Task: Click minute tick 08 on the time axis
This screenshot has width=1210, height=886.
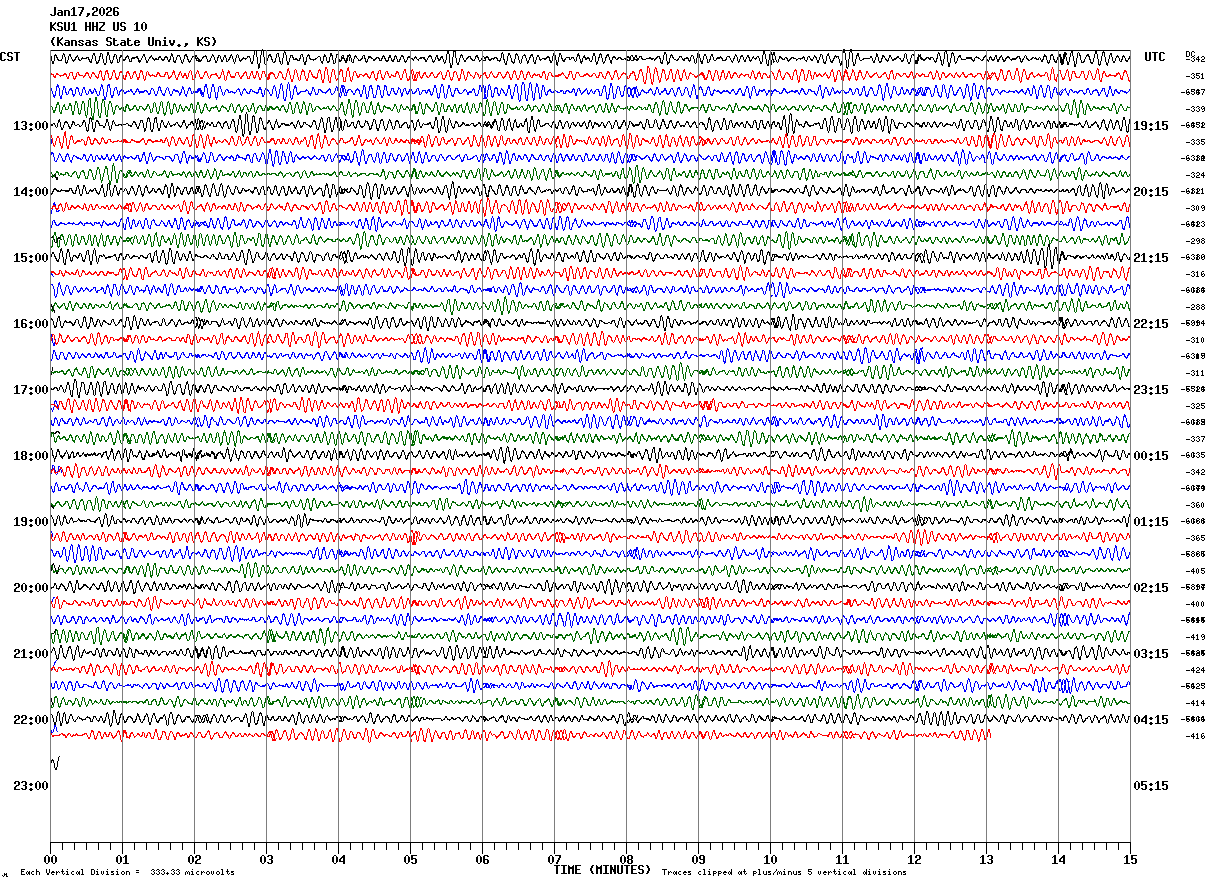Action: tap(626, 859)
